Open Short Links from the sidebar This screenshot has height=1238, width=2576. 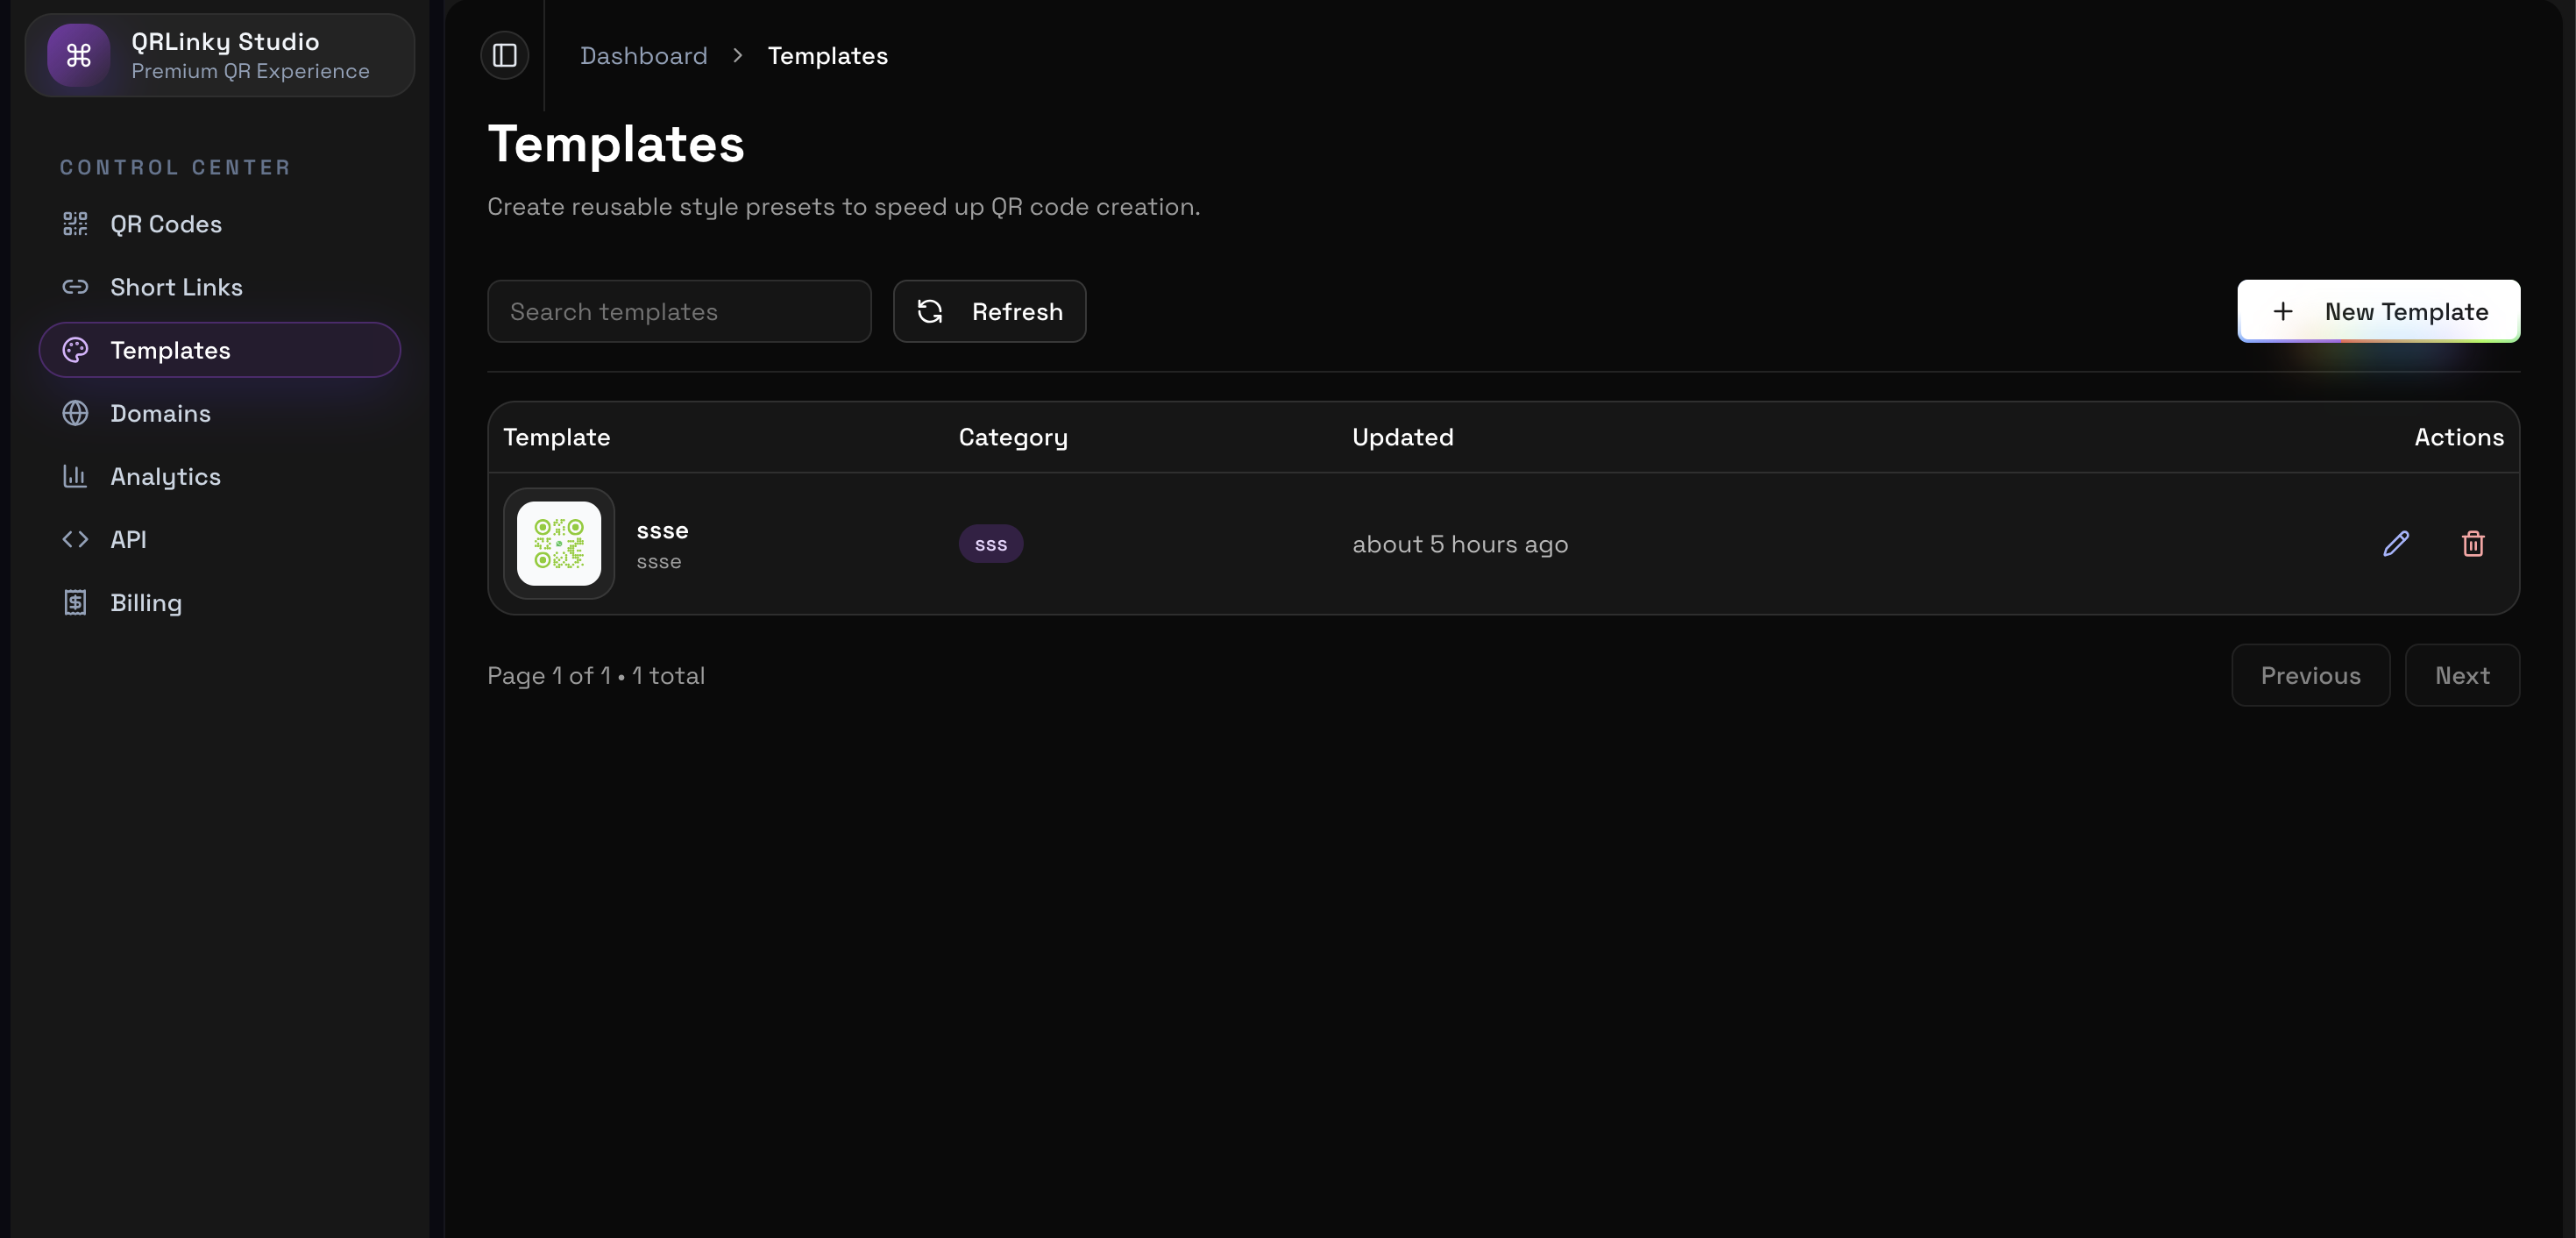tap(176, 287)
